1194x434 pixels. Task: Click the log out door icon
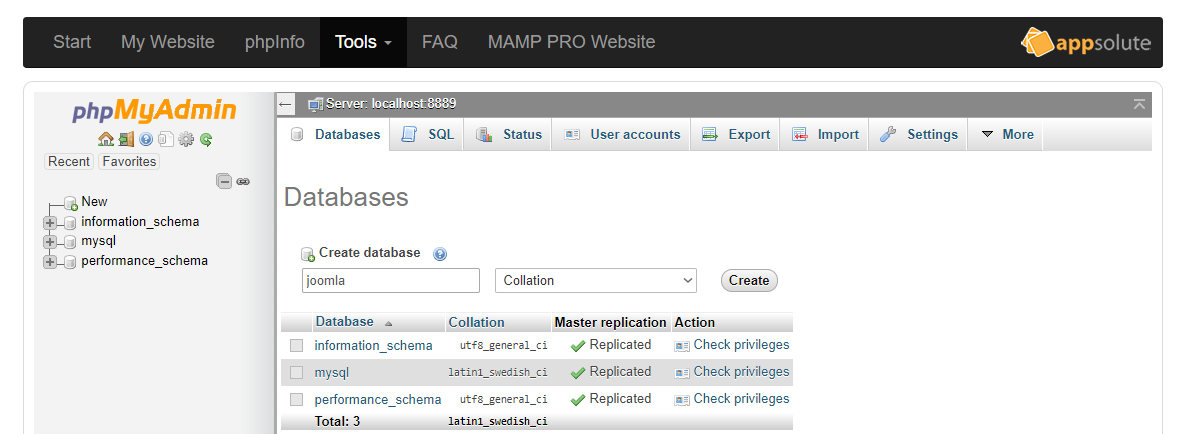coord(126,139)
